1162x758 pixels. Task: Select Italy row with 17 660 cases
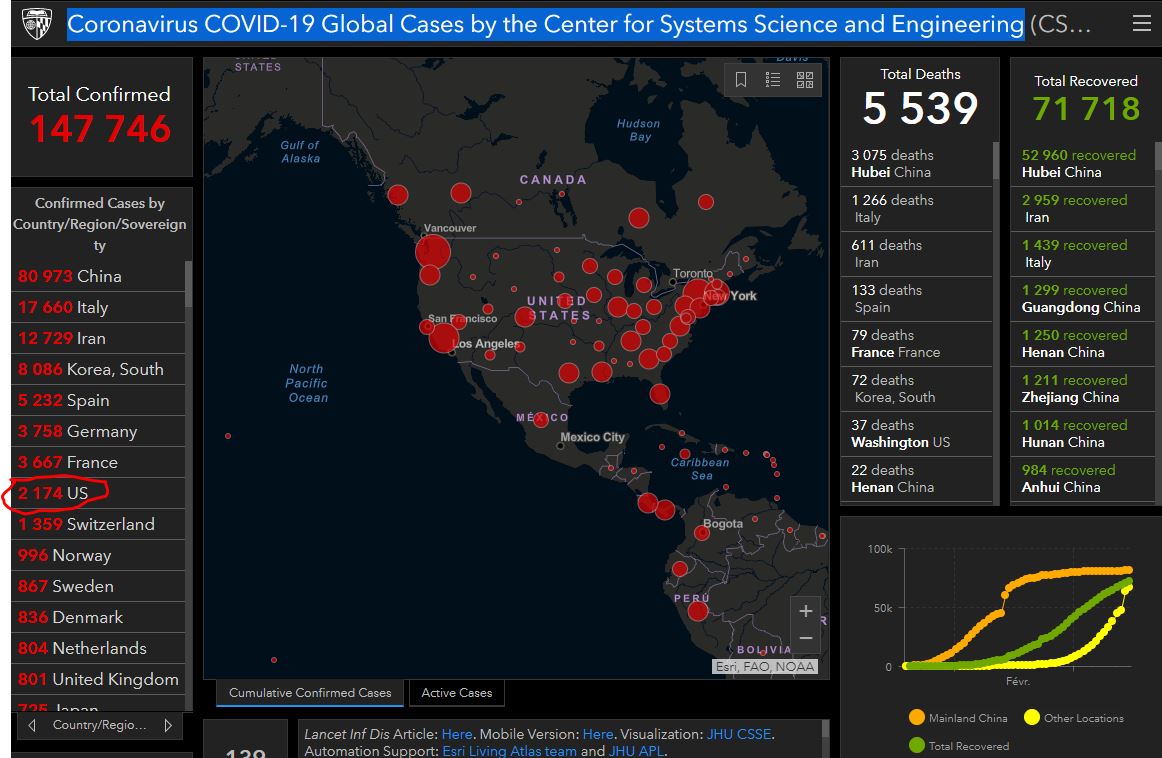(x=98, y=307)
